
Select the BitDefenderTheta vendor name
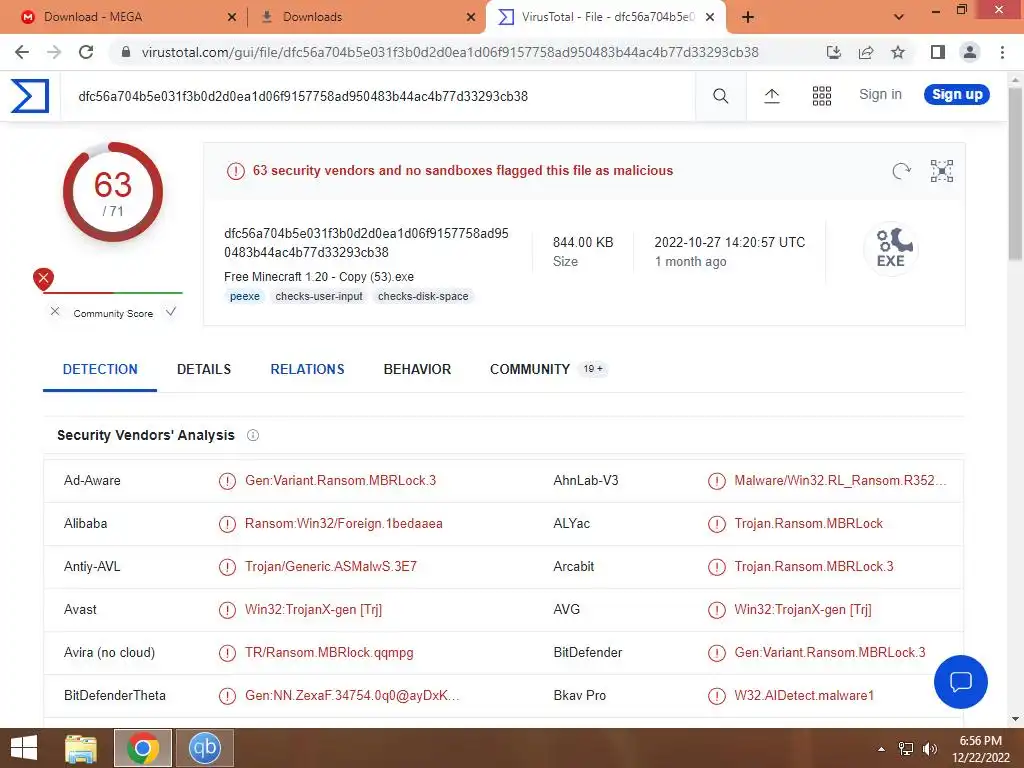click(115, 696)
